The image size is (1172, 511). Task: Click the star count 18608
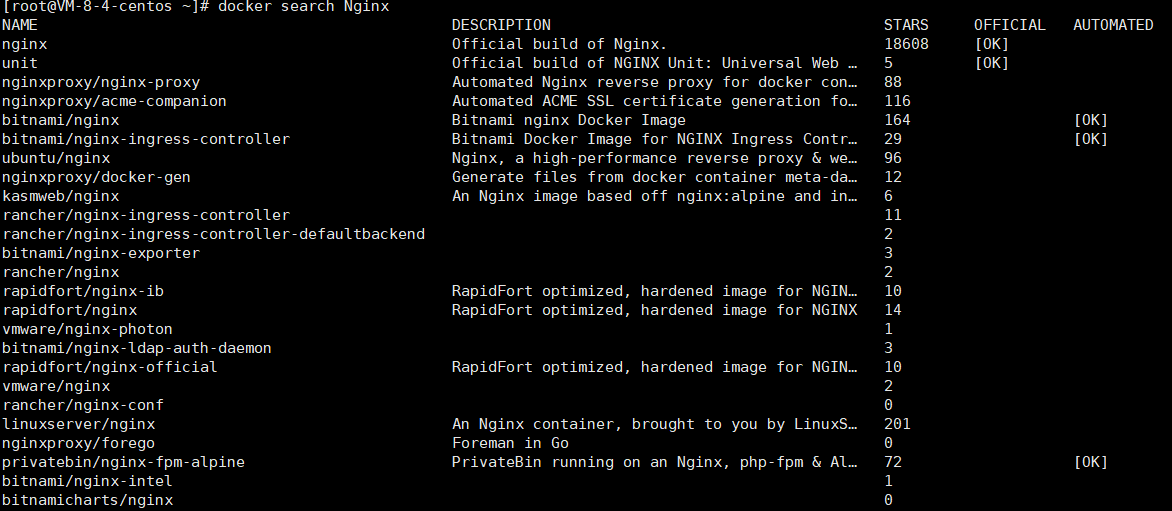pyautogui.click(x=906, y=44)
